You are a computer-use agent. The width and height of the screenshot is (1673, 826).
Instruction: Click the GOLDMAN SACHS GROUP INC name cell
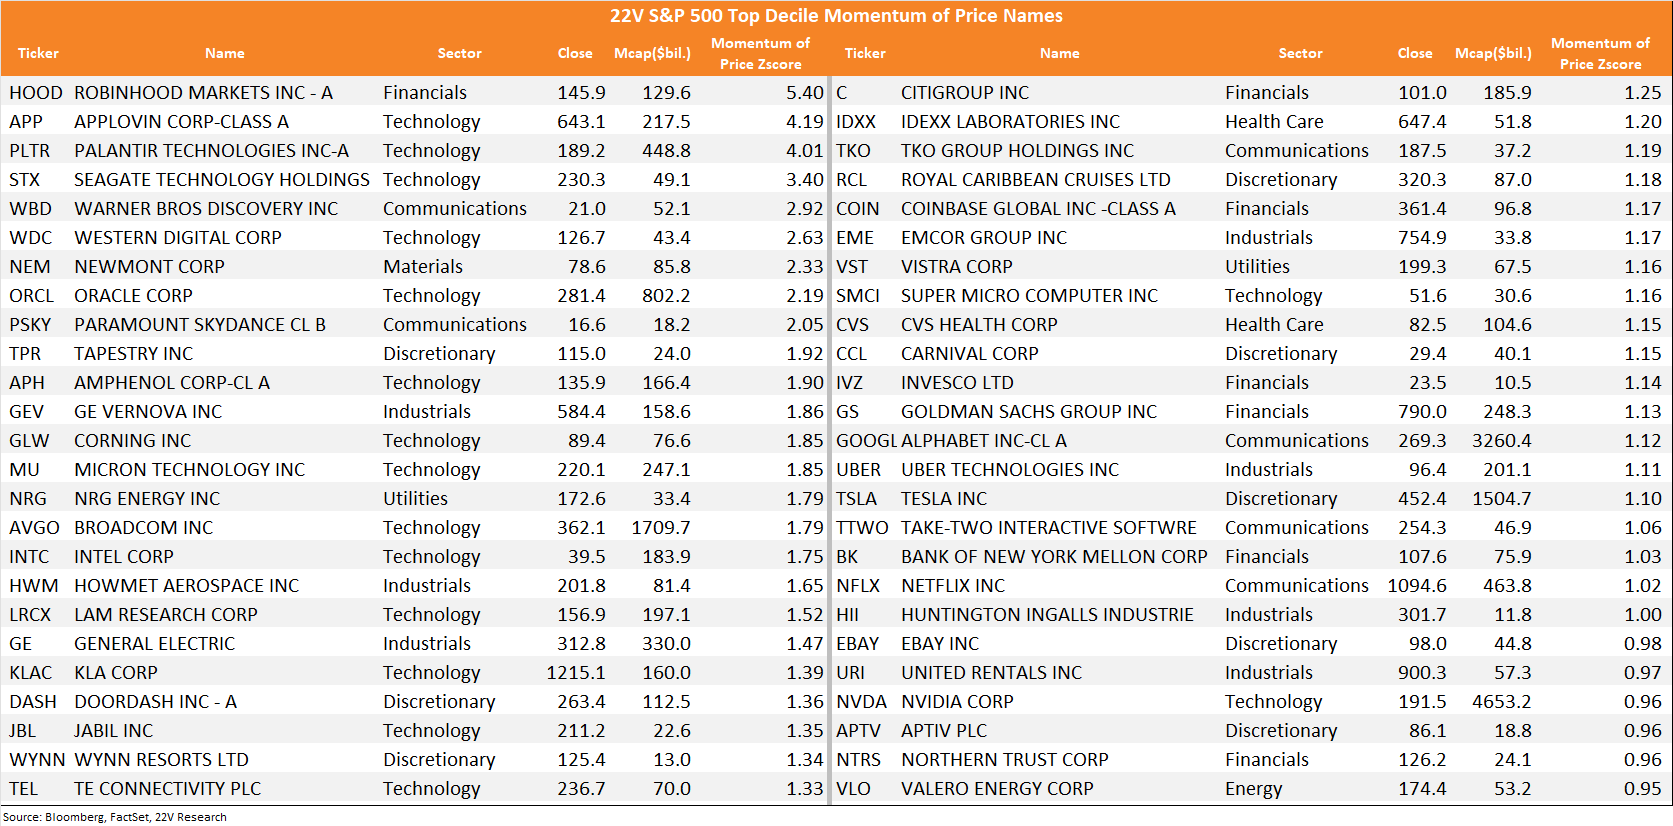pyautogui.click(x=1028, y=412)
